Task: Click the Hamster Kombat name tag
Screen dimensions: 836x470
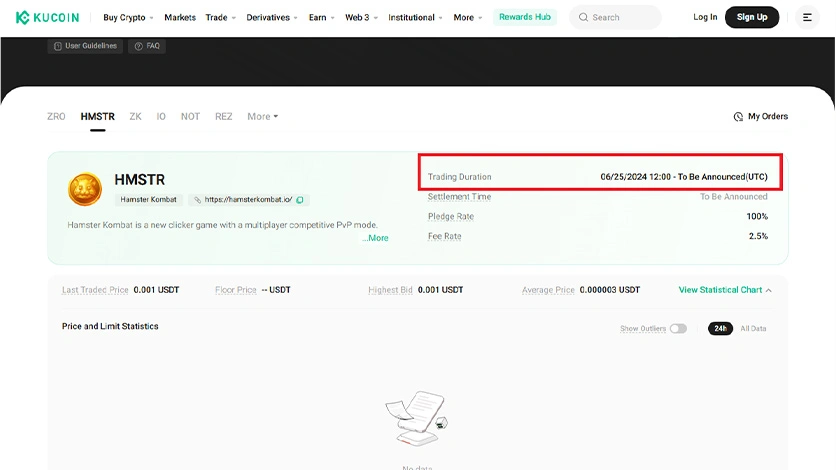Action: (148, 200)
